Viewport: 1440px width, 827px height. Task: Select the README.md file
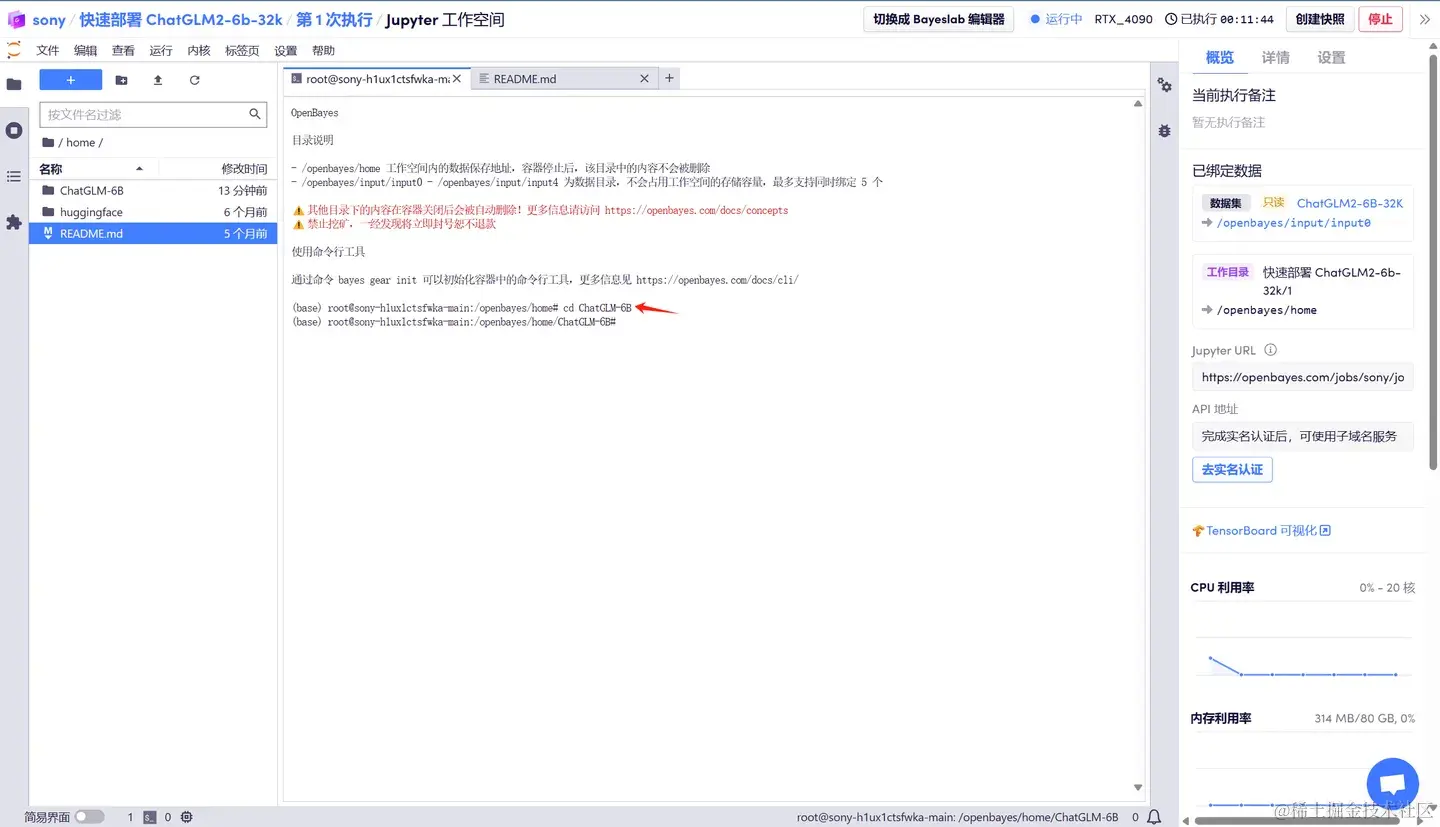point(153,234)
